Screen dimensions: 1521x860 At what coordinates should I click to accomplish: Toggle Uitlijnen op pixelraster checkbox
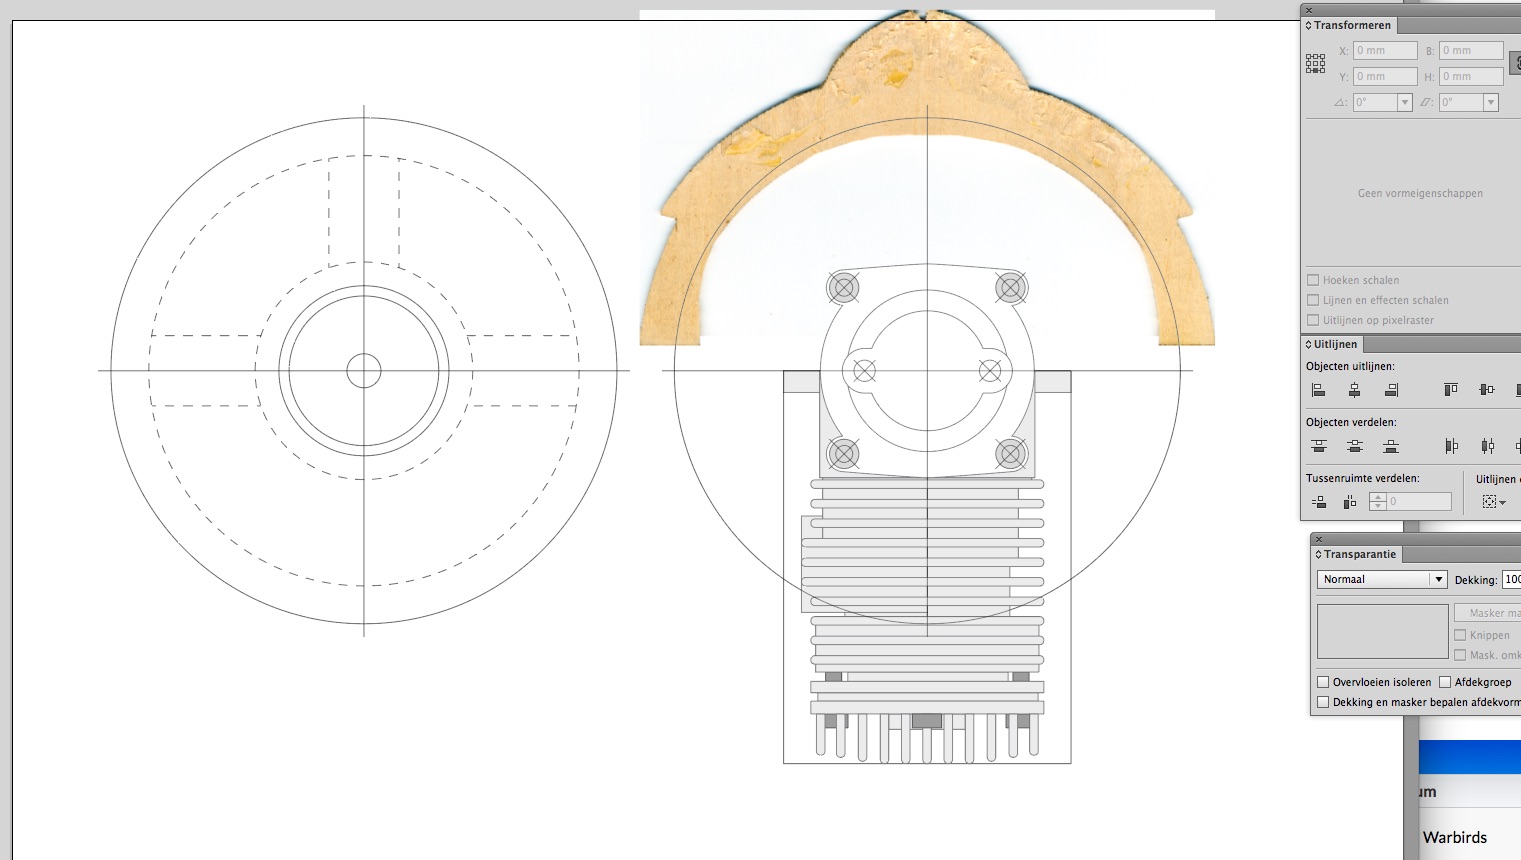[x=1313, y=320]
